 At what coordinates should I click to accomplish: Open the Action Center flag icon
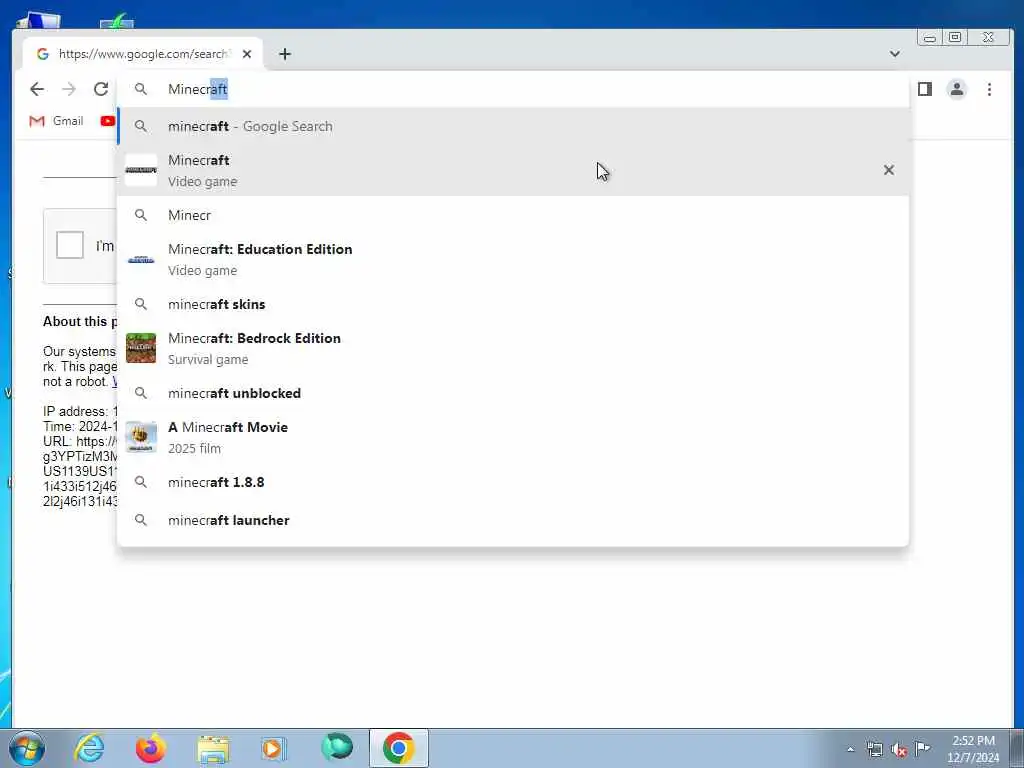(922, 748)
